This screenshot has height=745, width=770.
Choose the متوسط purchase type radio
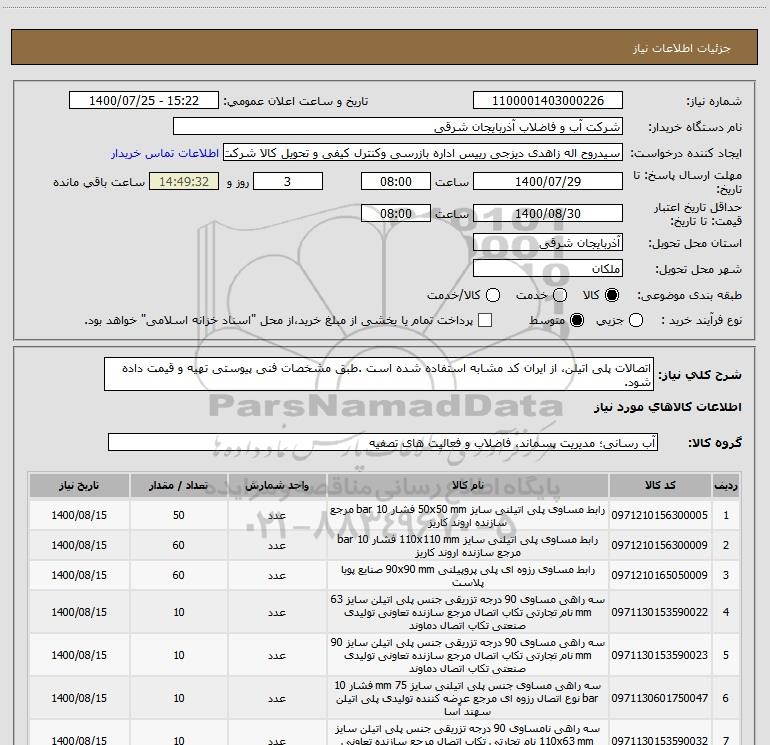point(577,321)
